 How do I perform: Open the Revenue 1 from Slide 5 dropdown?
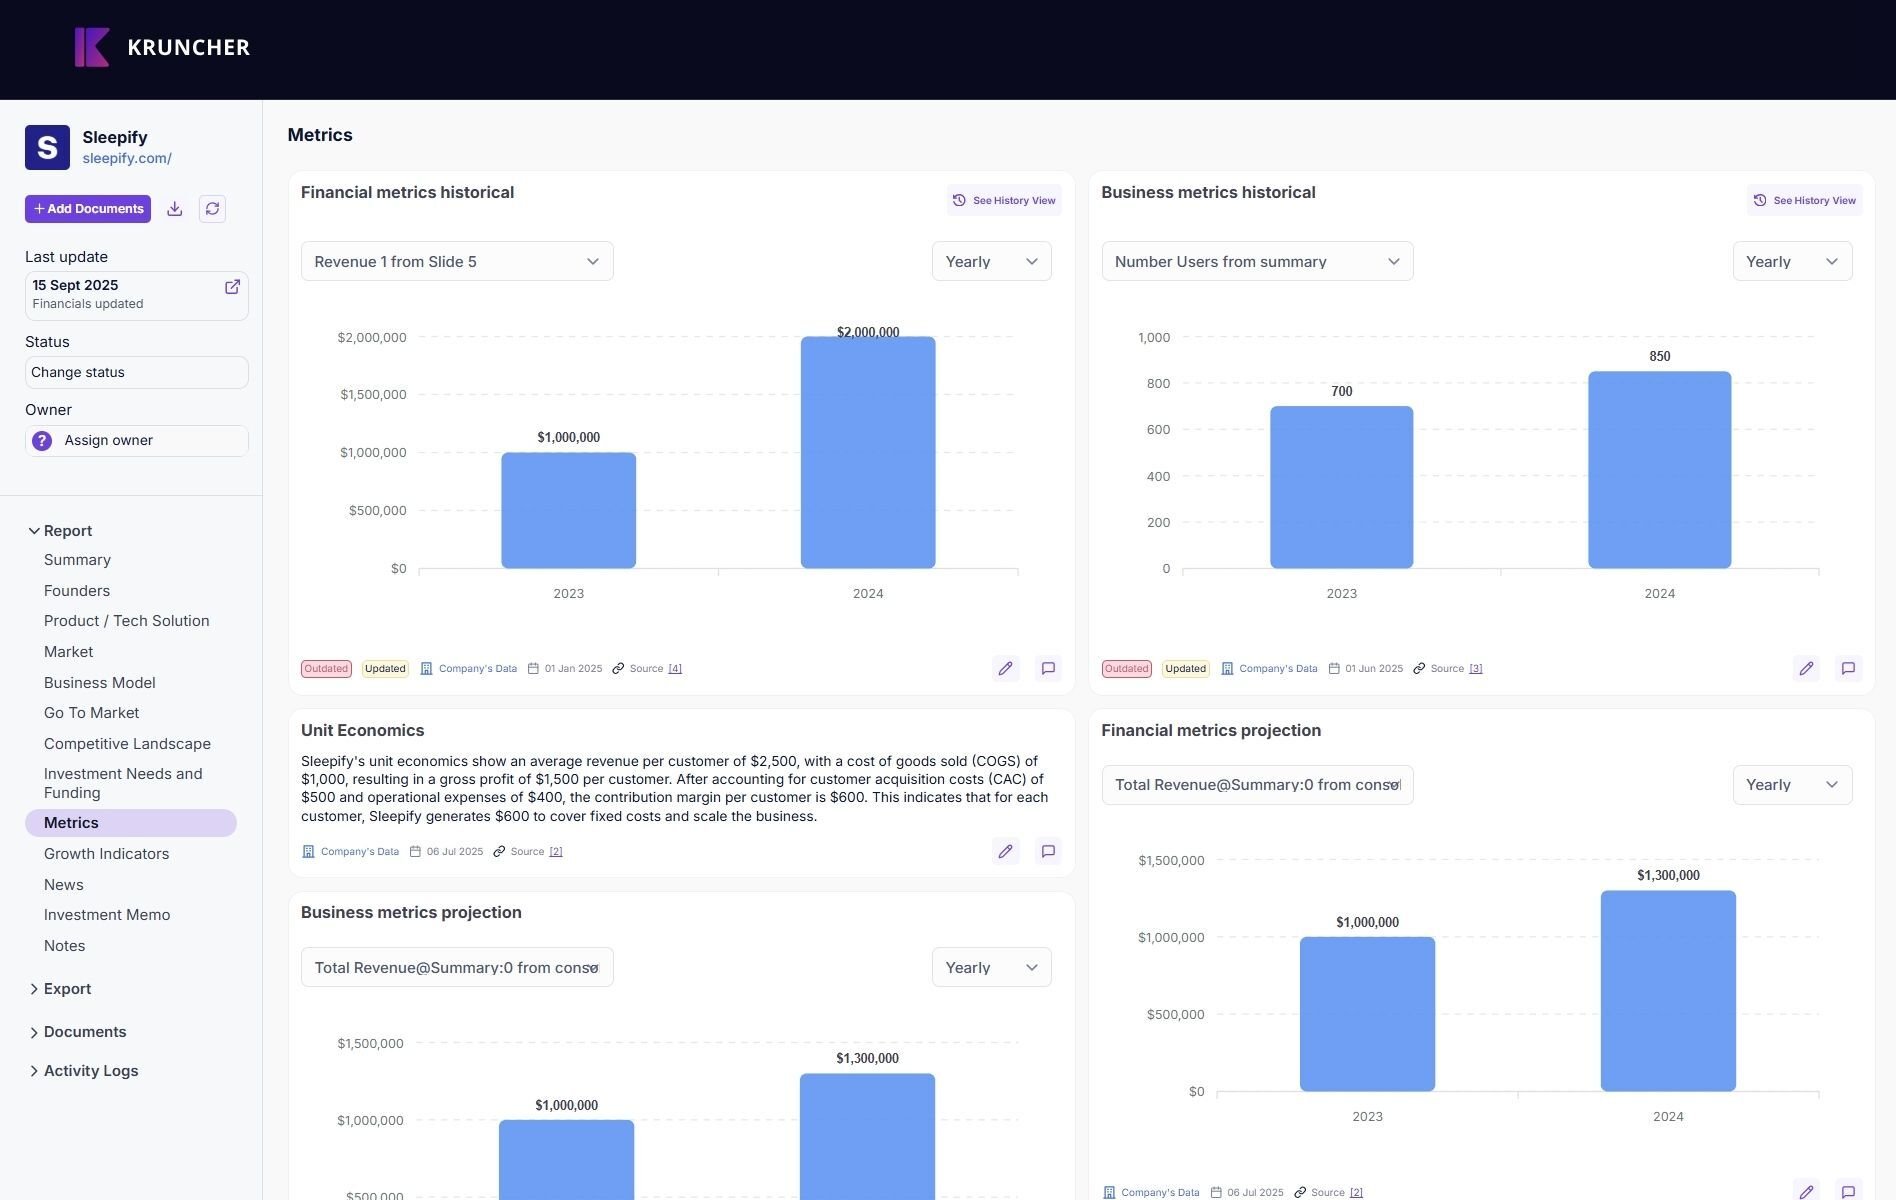click(x=457, y=262)
